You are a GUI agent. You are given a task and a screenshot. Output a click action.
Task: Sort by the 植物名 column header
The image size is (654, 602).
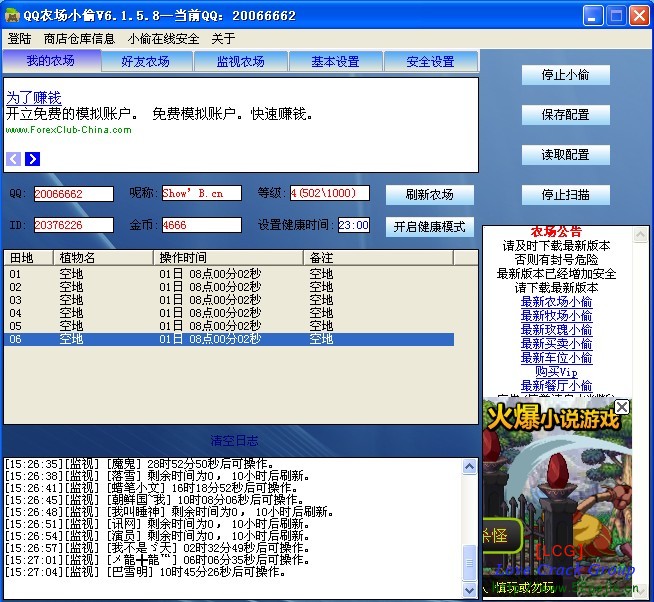103,258
